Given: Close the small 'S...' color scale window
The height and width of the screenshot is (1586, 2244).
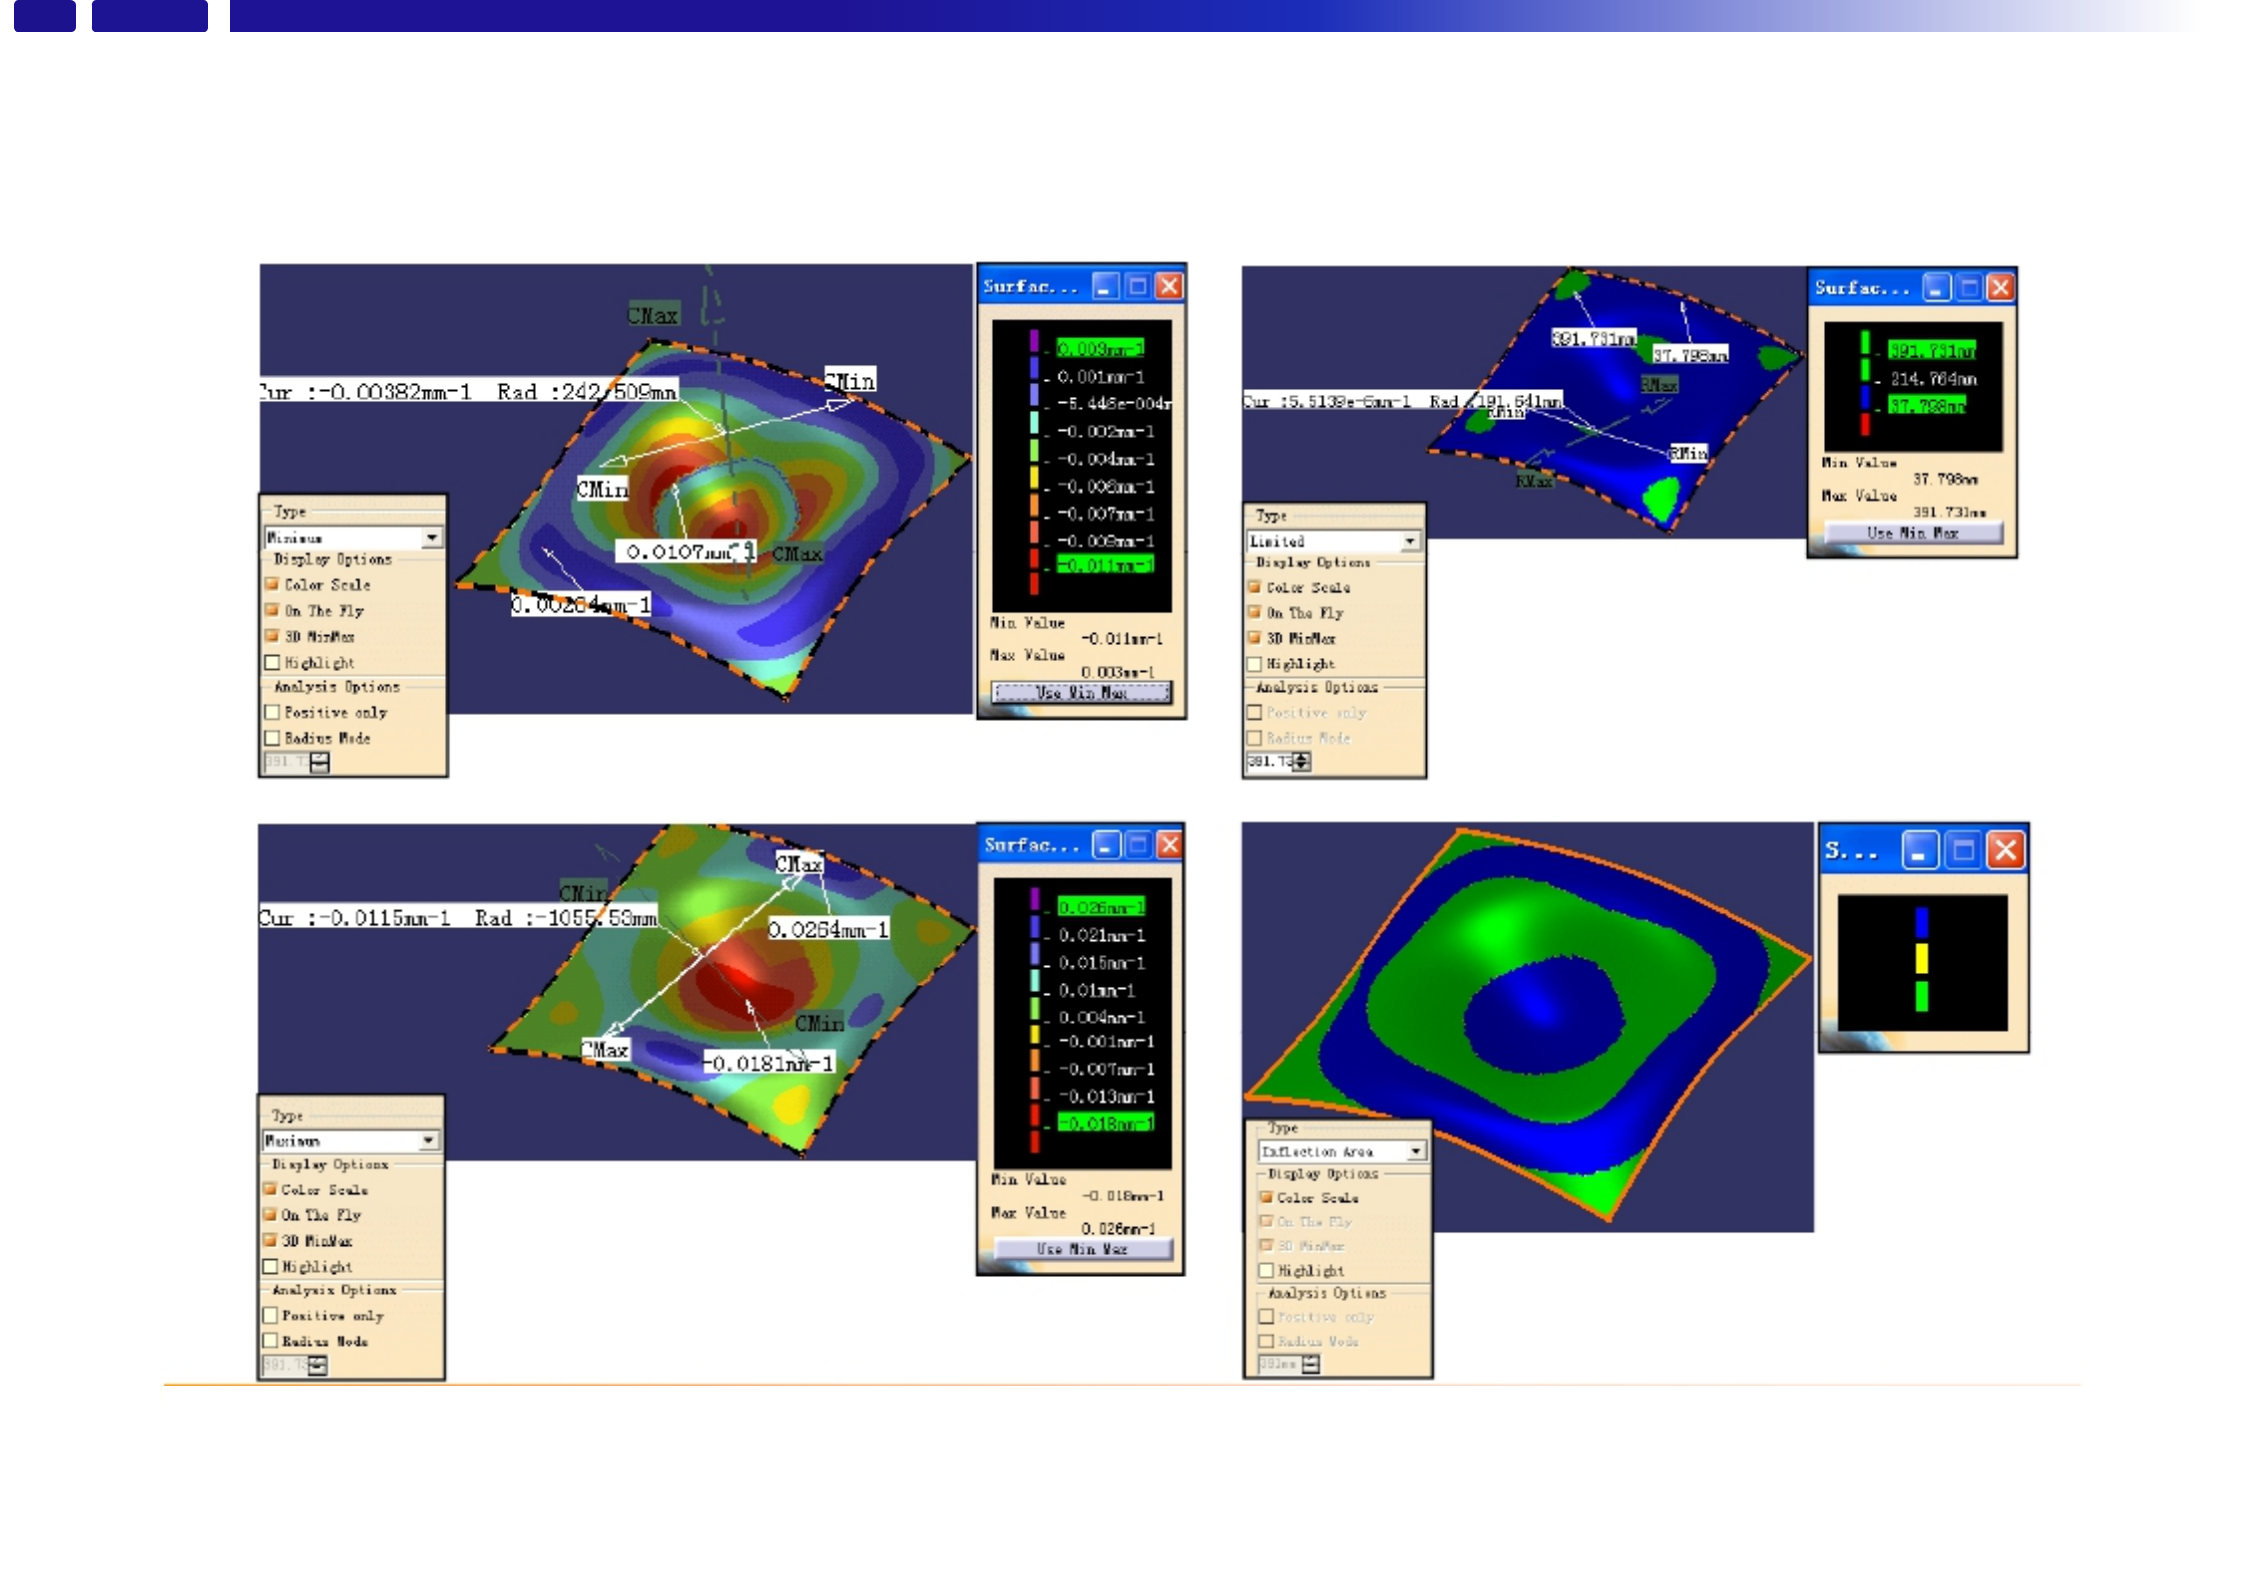Looking at the screenshot, I should click(2005, 851).
